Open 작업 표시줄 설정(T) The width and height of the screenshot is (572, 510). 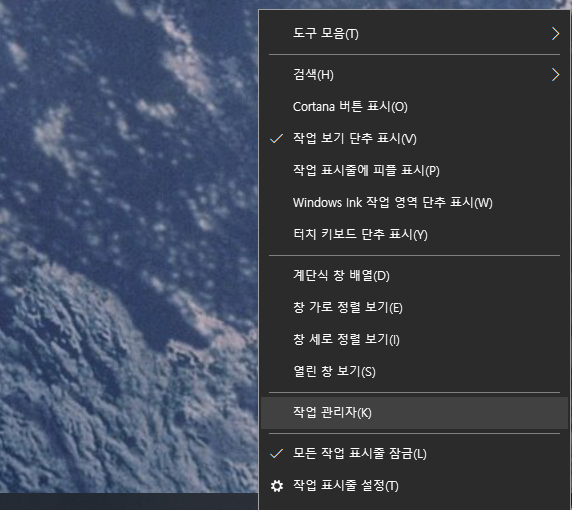414,486
